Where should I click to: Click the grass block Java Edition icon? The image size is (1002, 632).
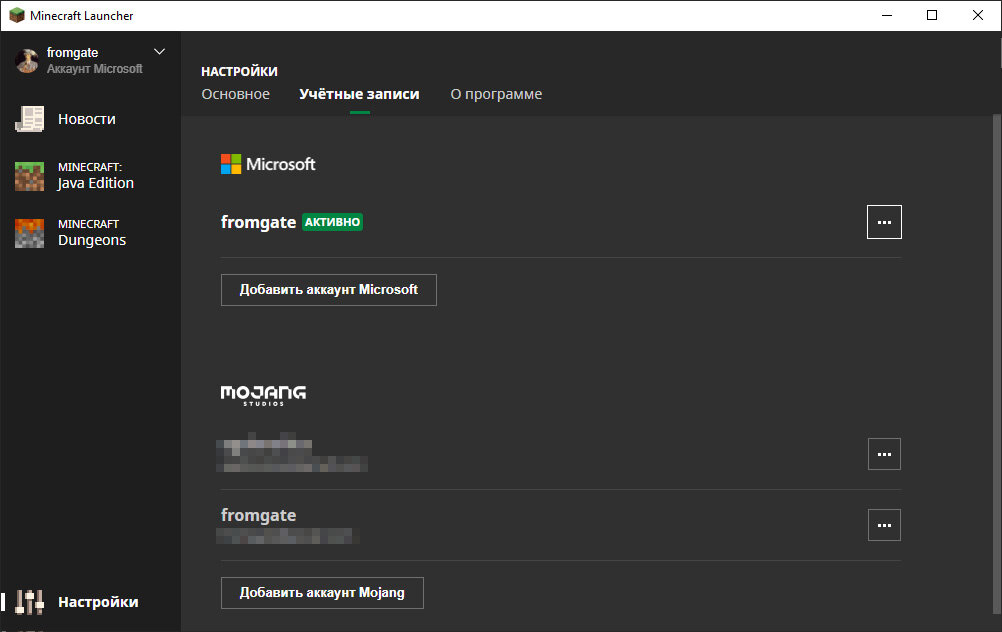coord(29,176)
